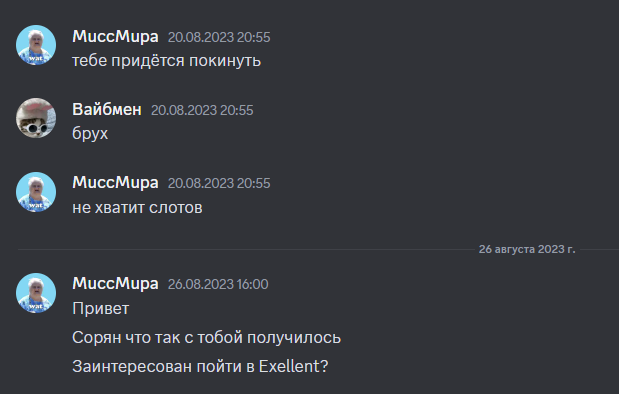Select the message "не хватит слотов"
Image resolution: width=619 pixels, height=394 pixels.
point(137,208)
